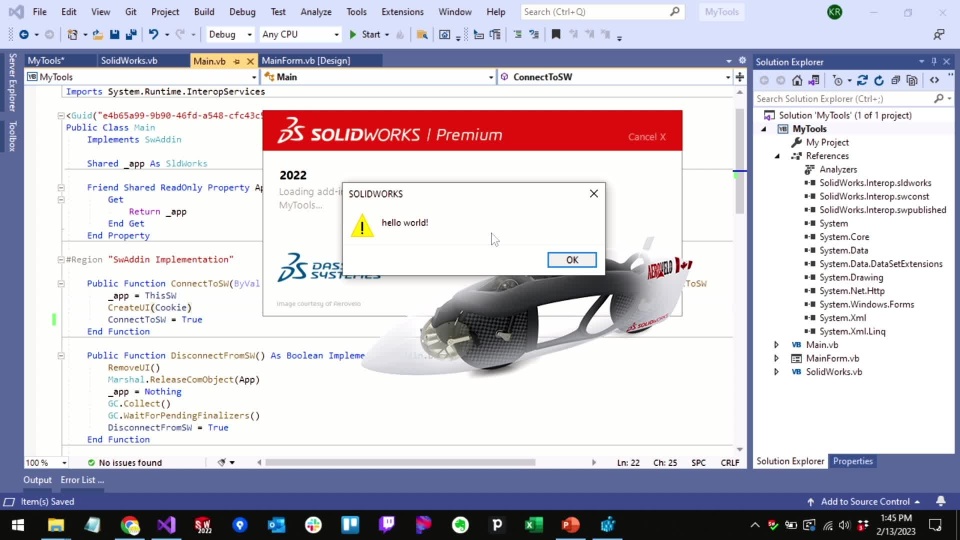Select SolidWorks.Interop.sldworks reference

point(875,183)
